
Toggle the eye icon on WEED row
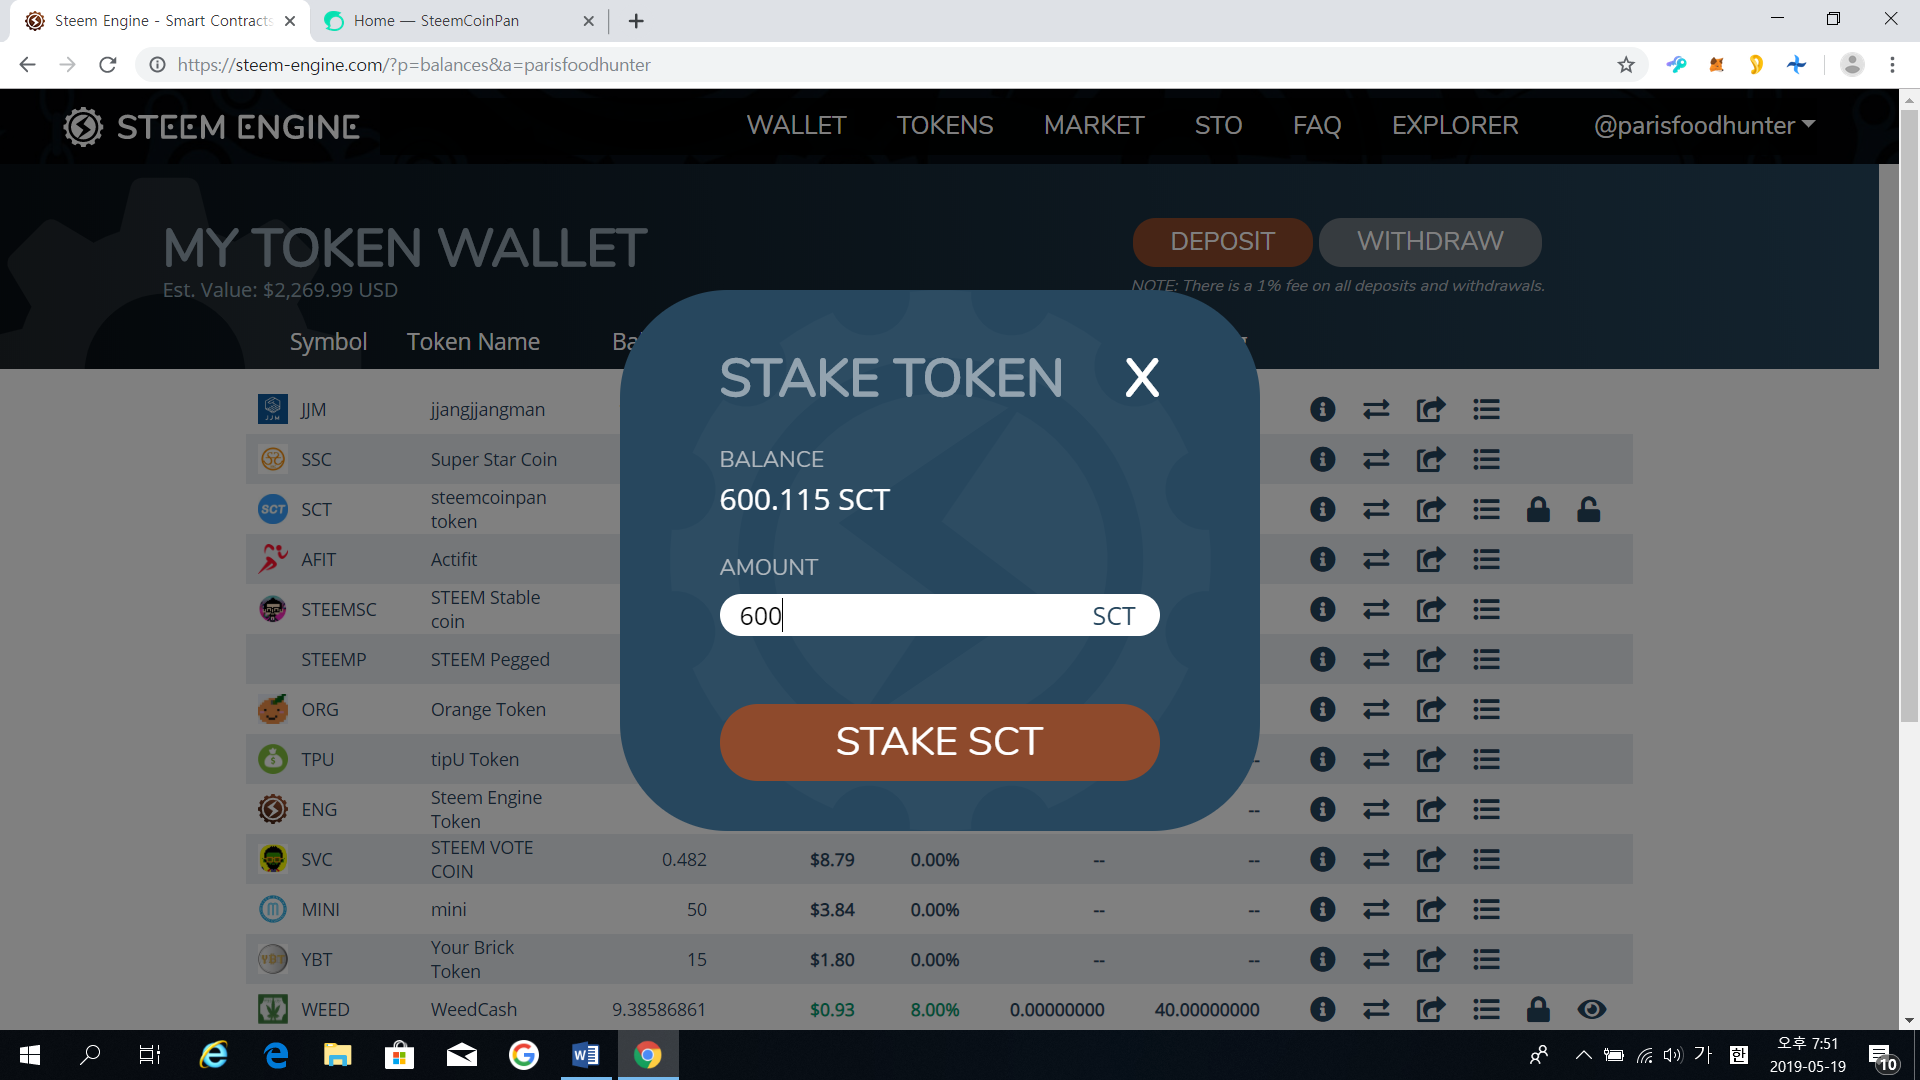click(1591, 1010)
